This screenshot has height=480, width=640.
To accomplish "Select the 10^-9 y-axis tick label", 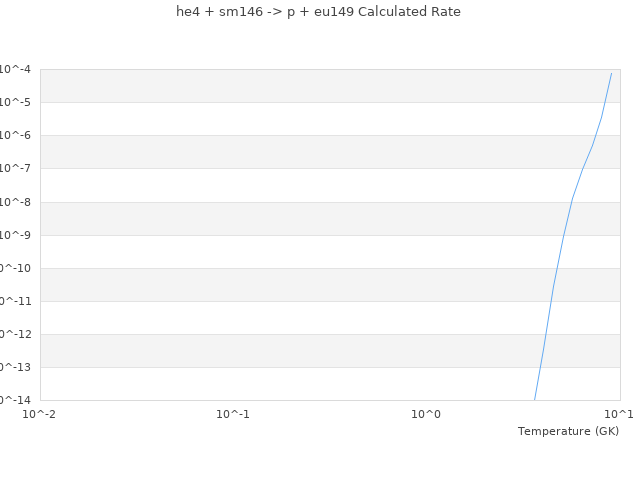I will [x=16, y=235].
